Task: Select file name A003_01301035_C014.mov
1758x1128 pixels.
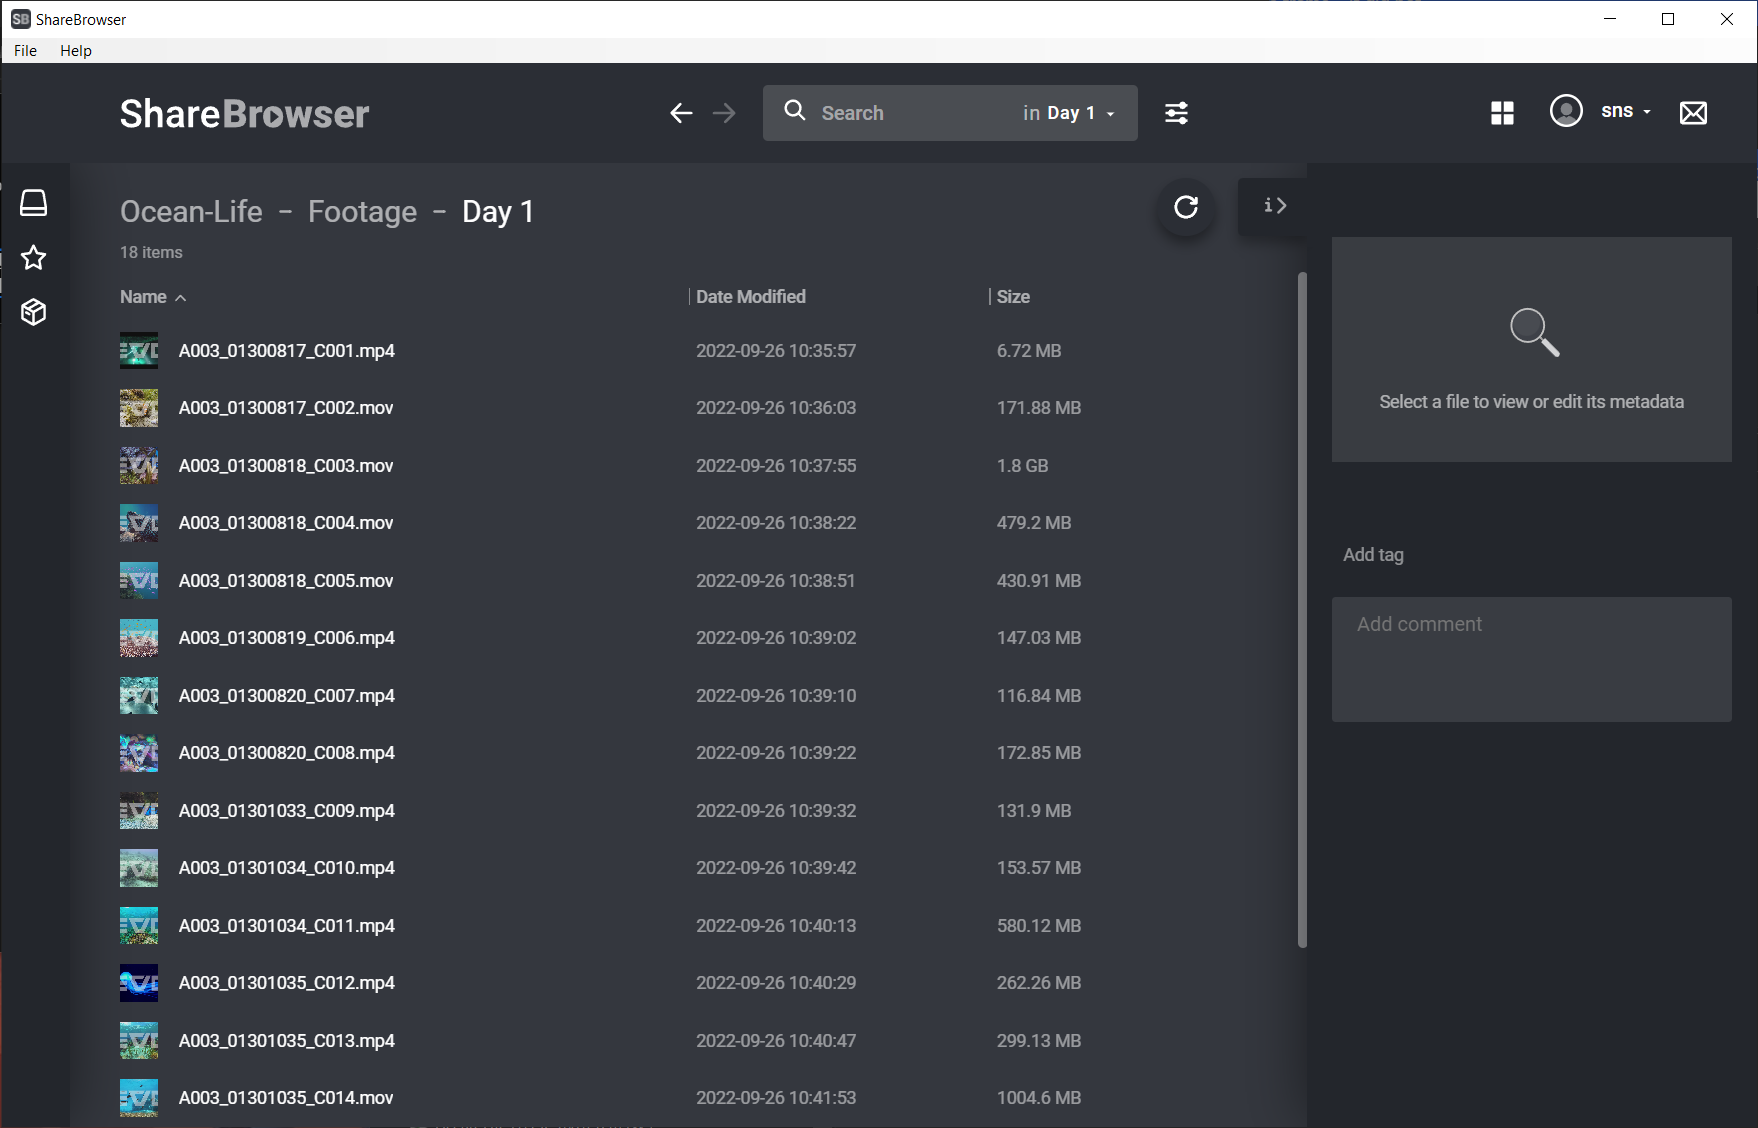Action: click(286, 1098)
